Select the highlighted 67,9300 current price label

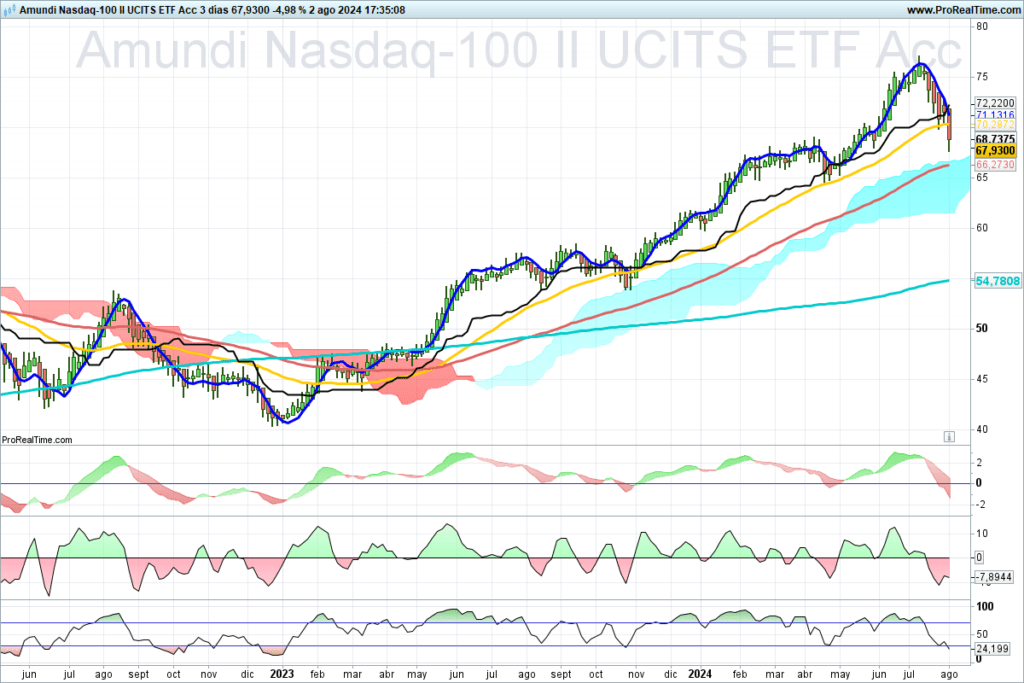[995, 151]
